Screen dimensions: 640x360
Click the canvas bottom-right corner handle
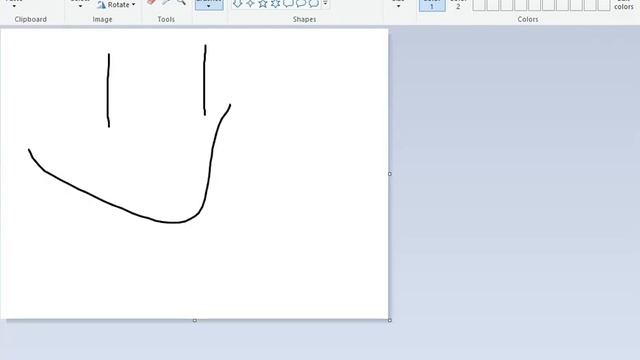point(390,320)
